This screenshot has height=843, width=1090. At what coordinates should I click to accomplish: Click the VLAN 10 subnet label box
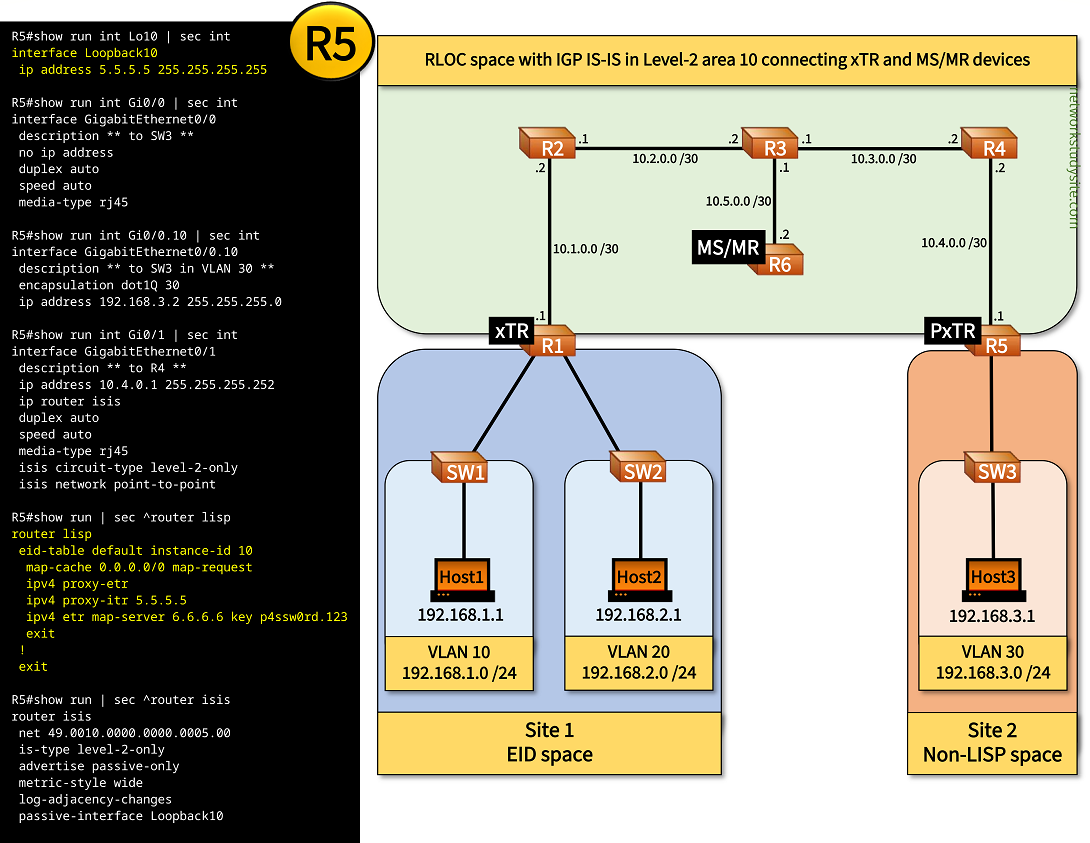click(459, 663)
